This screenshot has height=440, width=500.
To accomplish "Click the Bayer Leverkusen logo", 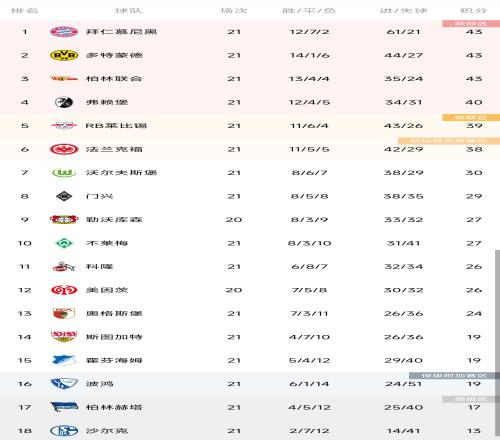I will click(64, 219).
